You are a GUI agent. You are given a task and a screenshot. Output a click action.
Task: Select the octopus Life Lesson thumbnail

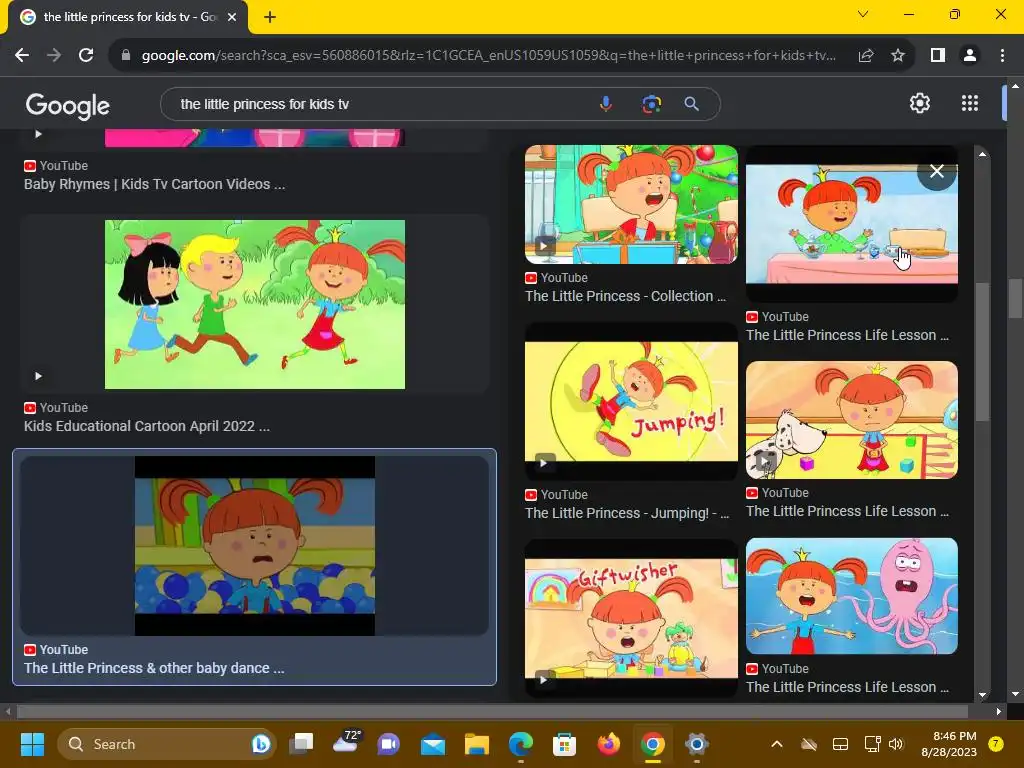tap(852, 596)
